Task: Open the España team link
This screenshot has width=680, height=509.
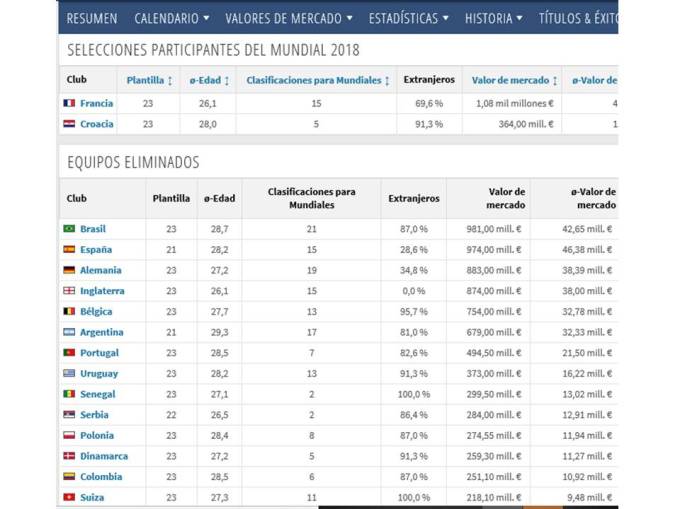Action: (96, 250)
